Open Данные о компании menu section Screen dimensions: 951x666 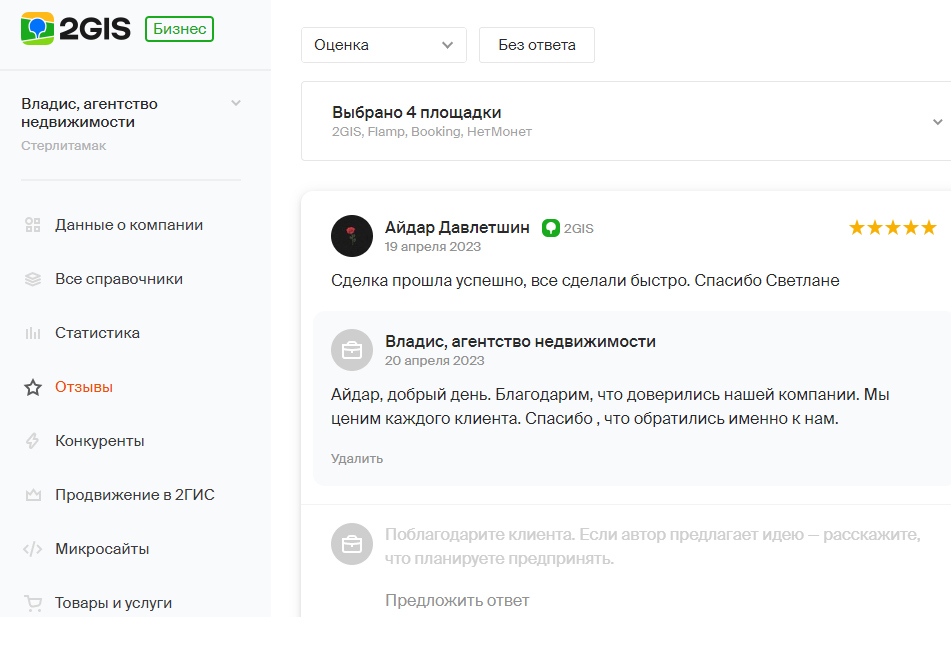pos(131,225)
